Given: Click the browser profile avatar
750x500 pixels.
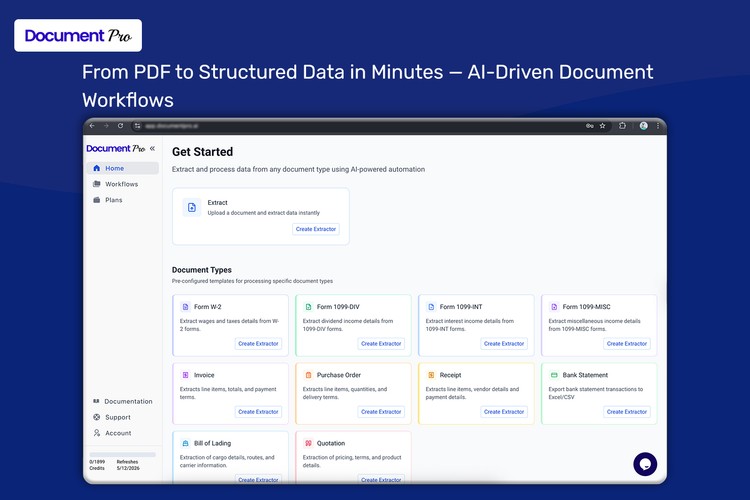Looking at the screenshot, I should tap(644, 126).
